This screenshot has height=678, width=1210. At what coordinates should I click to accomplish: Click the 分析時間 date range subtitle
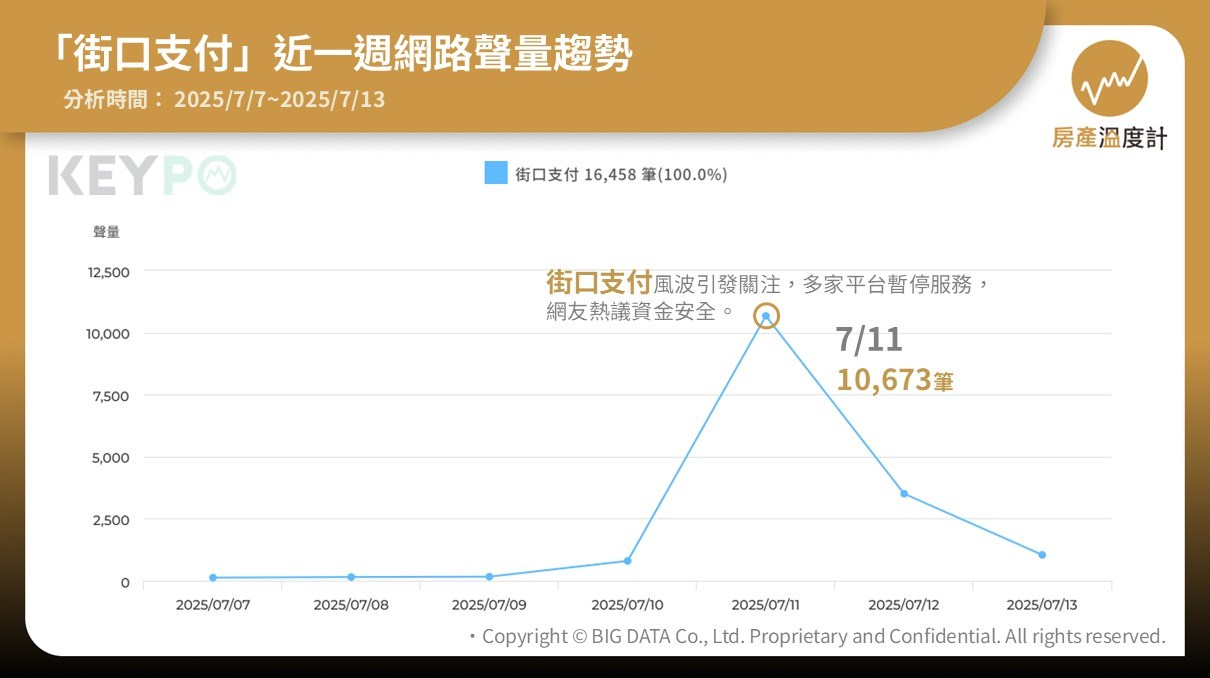point(224,100)
